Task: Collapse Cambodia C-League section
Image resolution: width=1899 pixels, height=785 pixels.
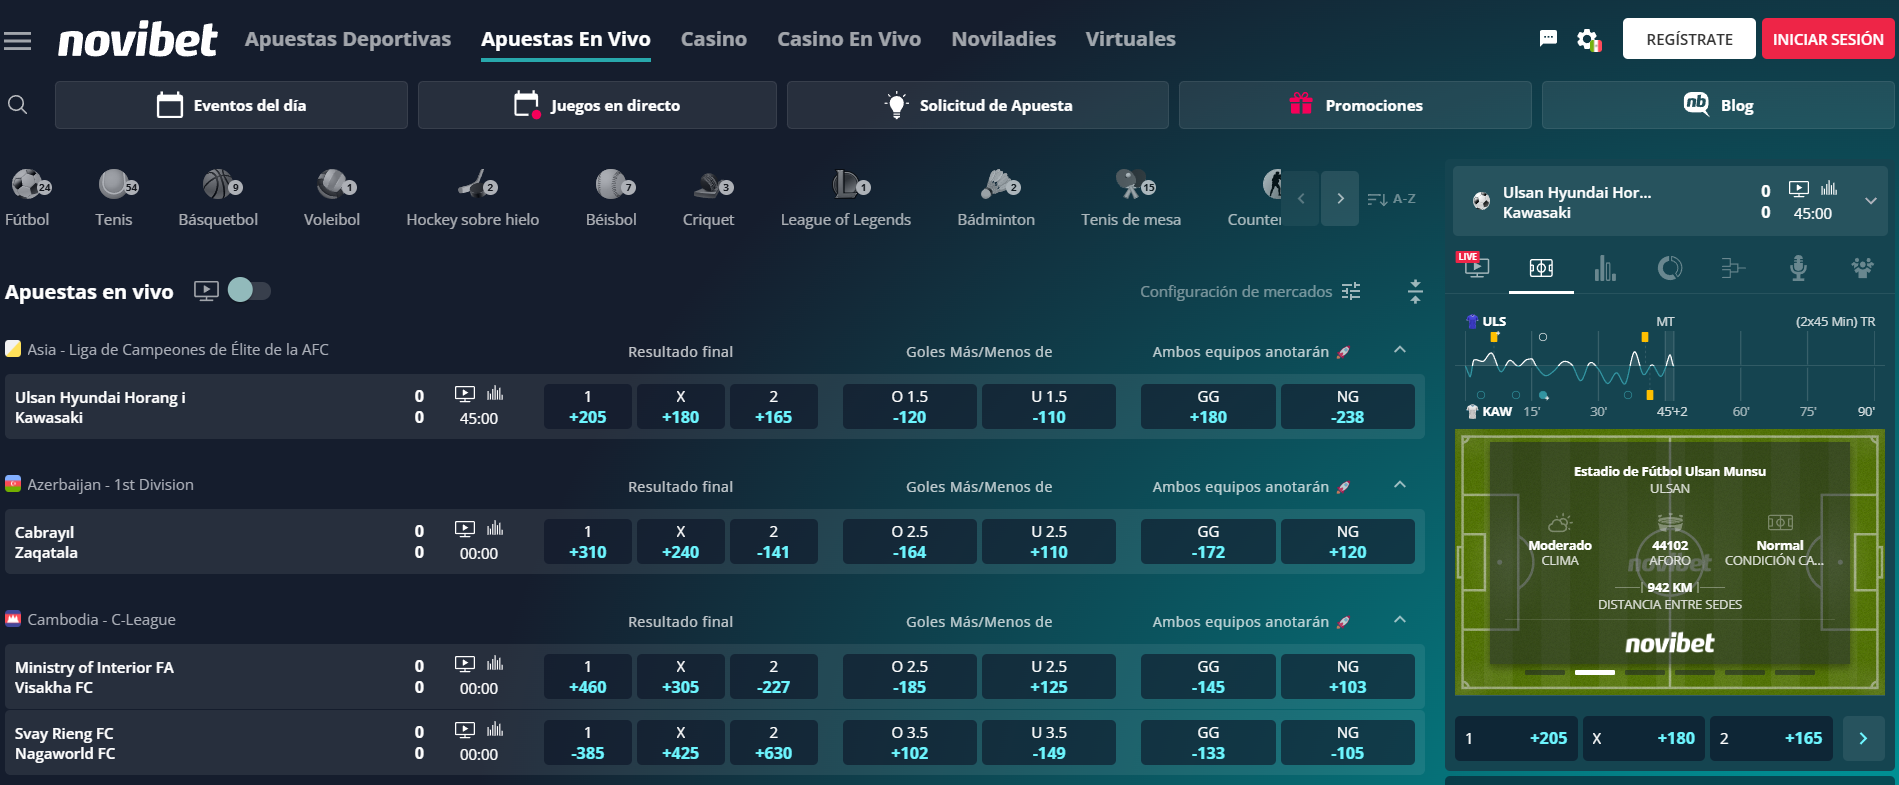Action: click(x=1400, y=620)
